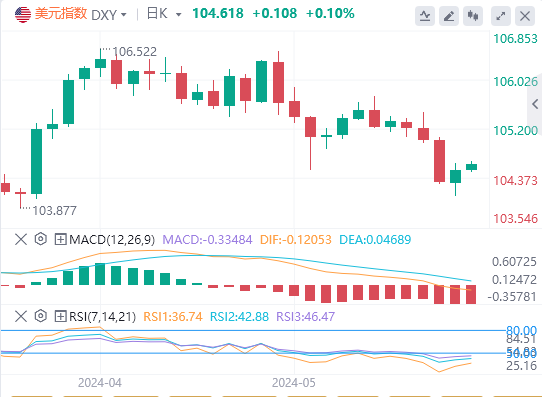Viewport: 542px width, 397px height.
Task: Click the 103.877 low price marker
Action: pyautogui.click(x=54, y=210)
